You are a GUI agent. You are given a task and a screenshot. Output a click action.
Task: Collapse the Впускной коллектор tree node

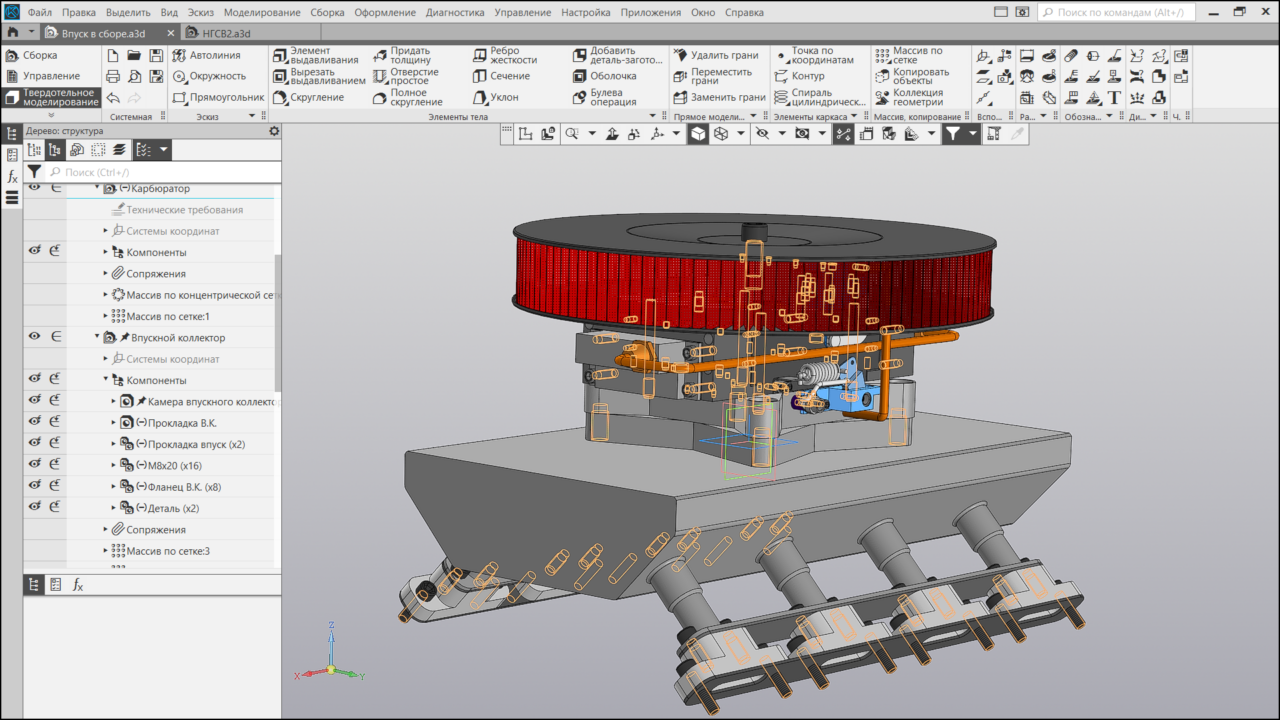pyautogui.click(x=97, y=338)
